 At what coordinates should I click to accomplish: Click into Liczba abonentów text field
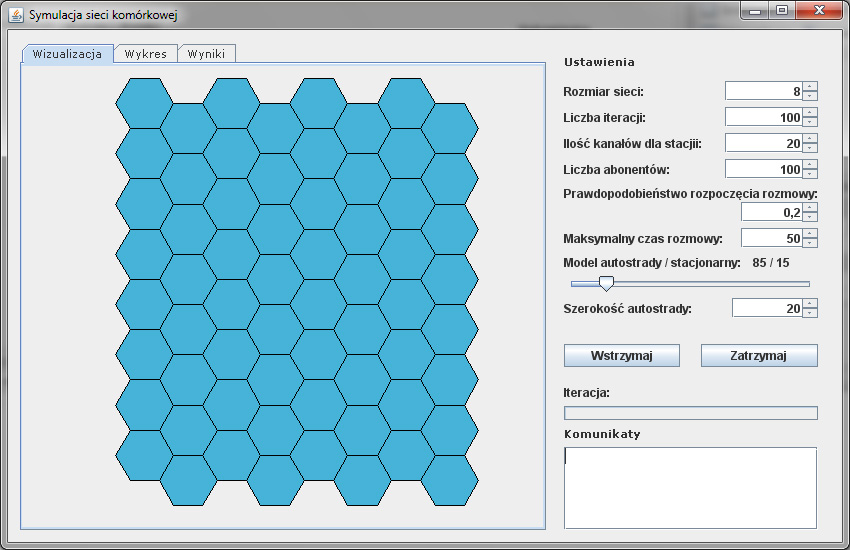763,169
